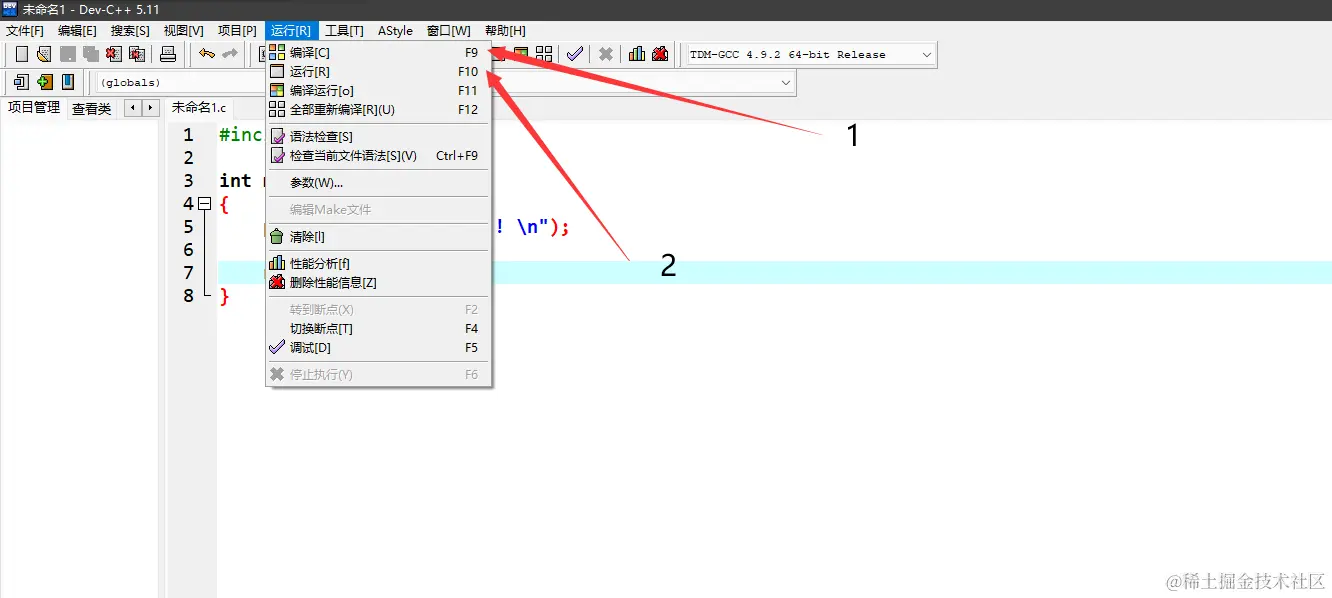Click line number 6 in gutter
1332x598 pixels.
[x=188, y=250]
